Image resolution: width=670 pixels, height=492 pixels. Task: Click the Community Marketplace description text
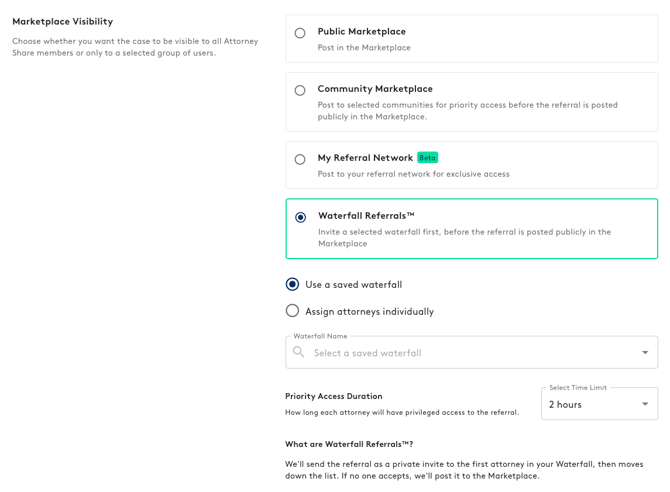pos(467,111)
